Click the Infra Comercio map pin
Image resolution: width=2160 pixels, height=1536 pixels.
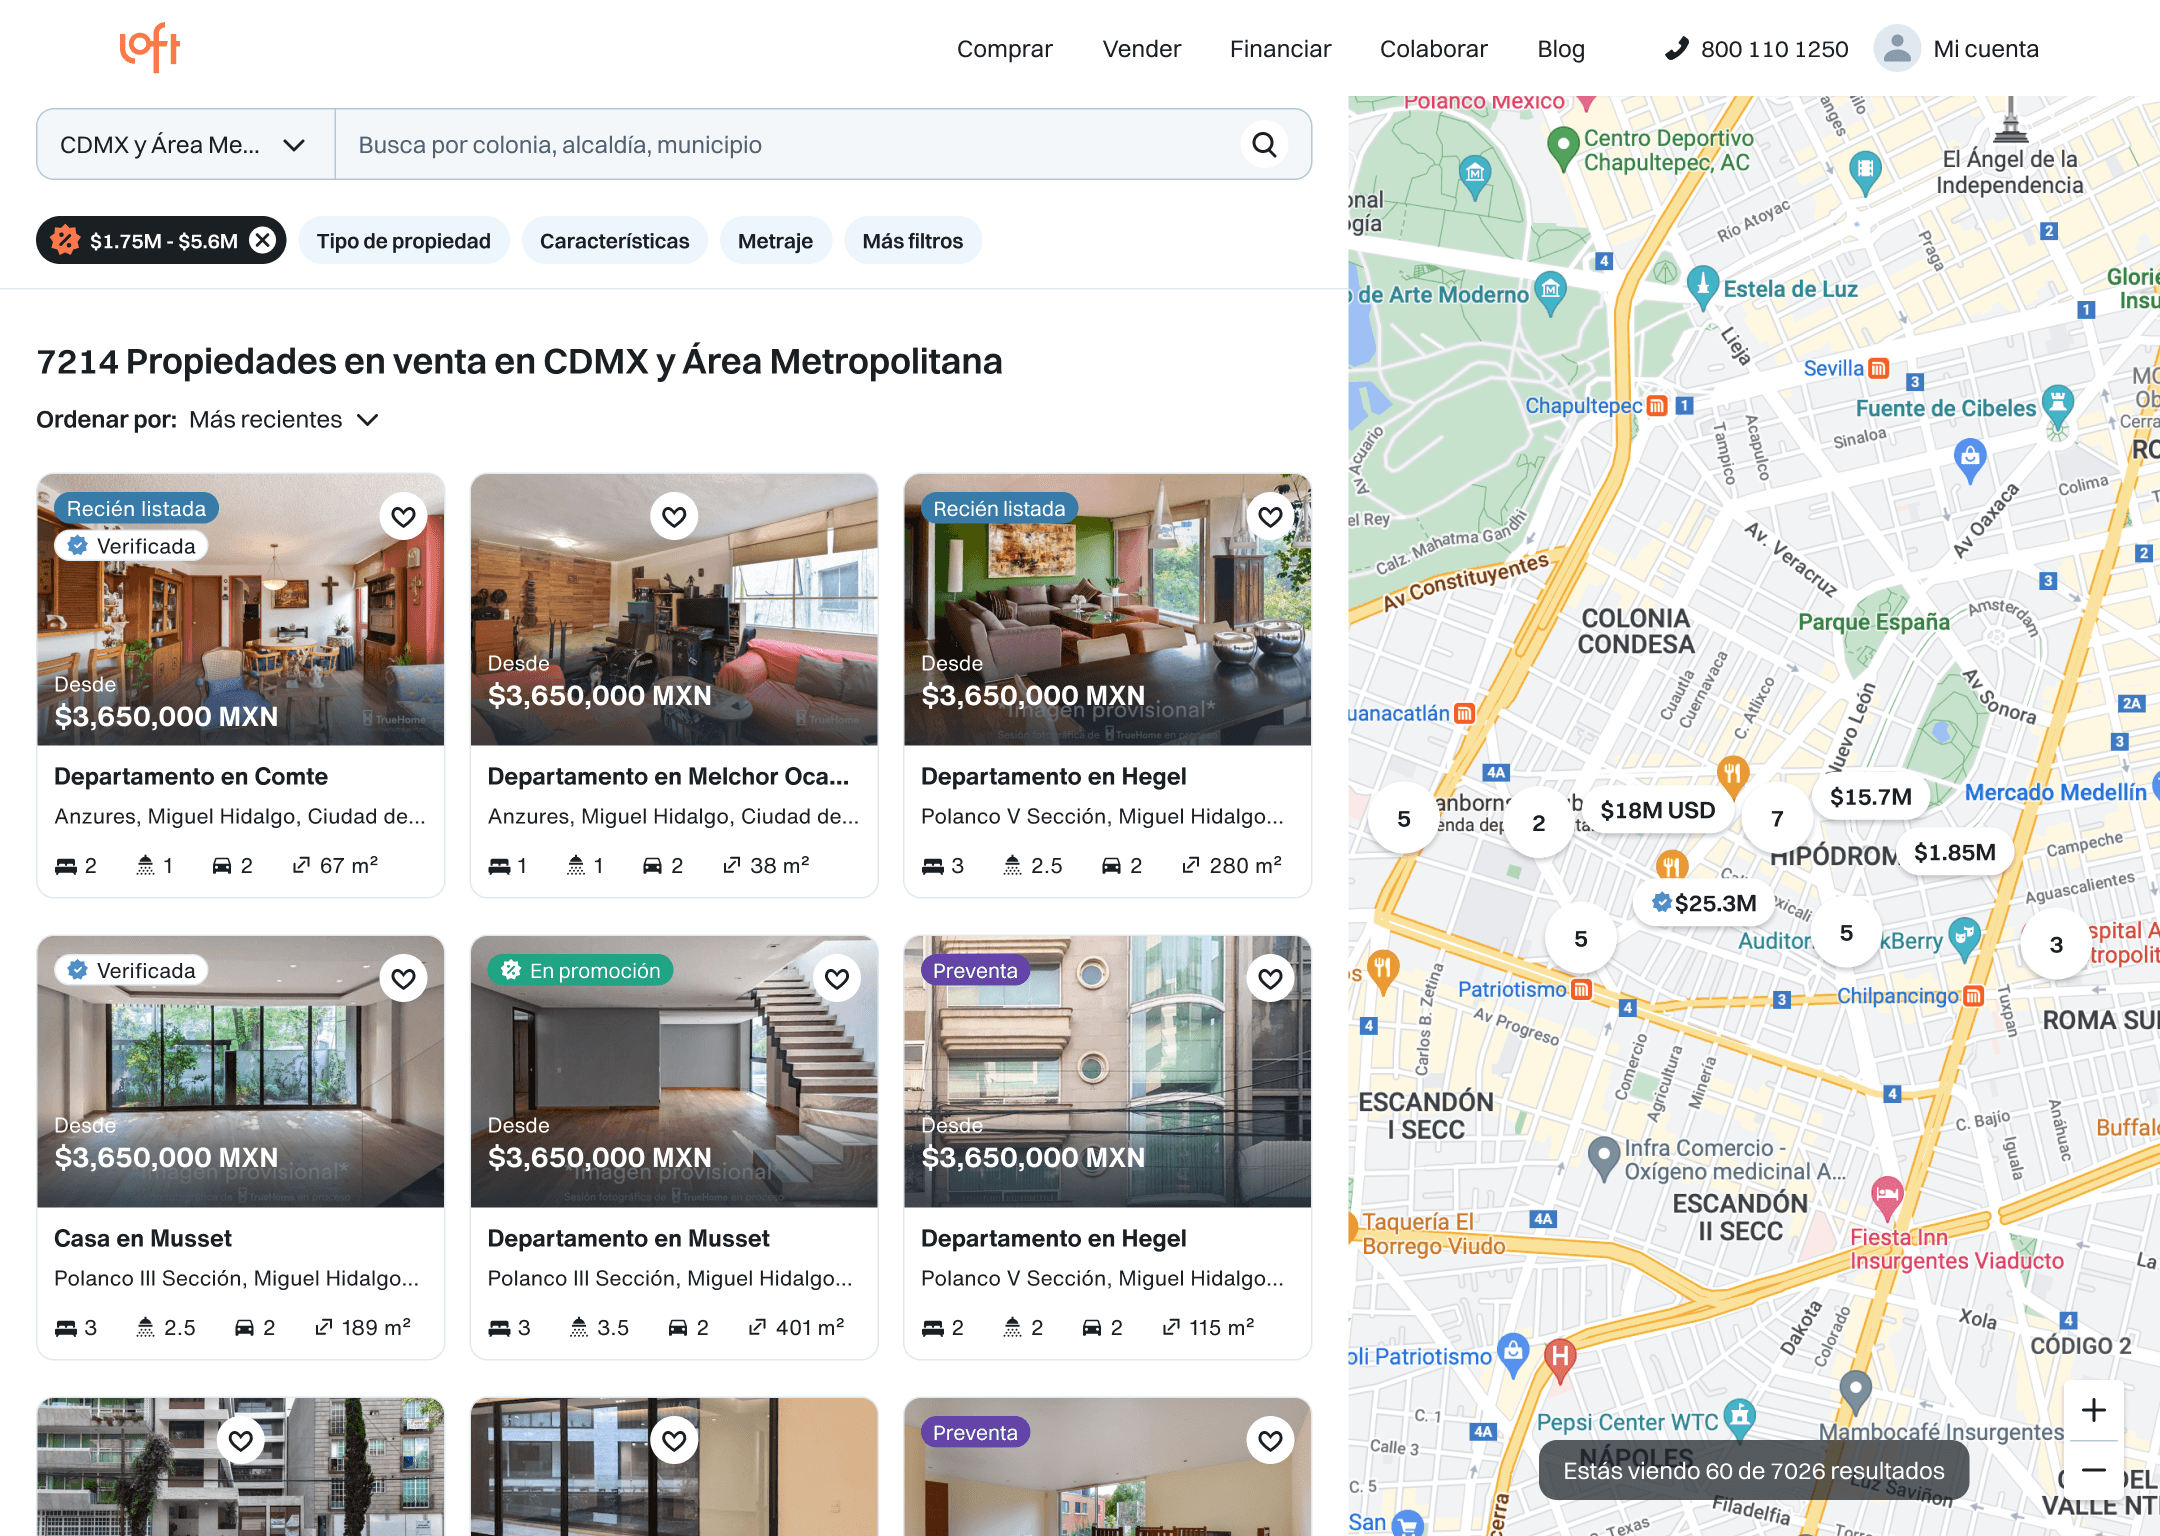1604,1158
